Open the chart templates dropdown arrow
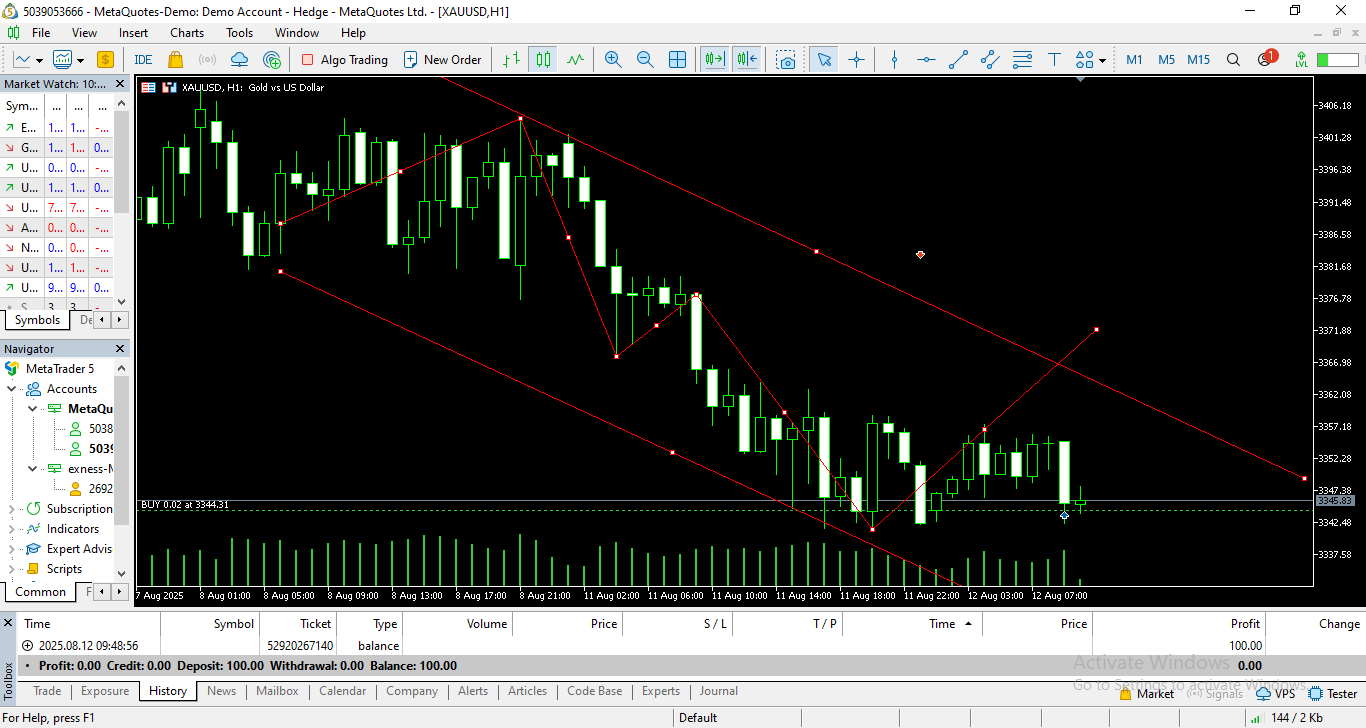Screen dimensions: 1366x728 point(80,60)
